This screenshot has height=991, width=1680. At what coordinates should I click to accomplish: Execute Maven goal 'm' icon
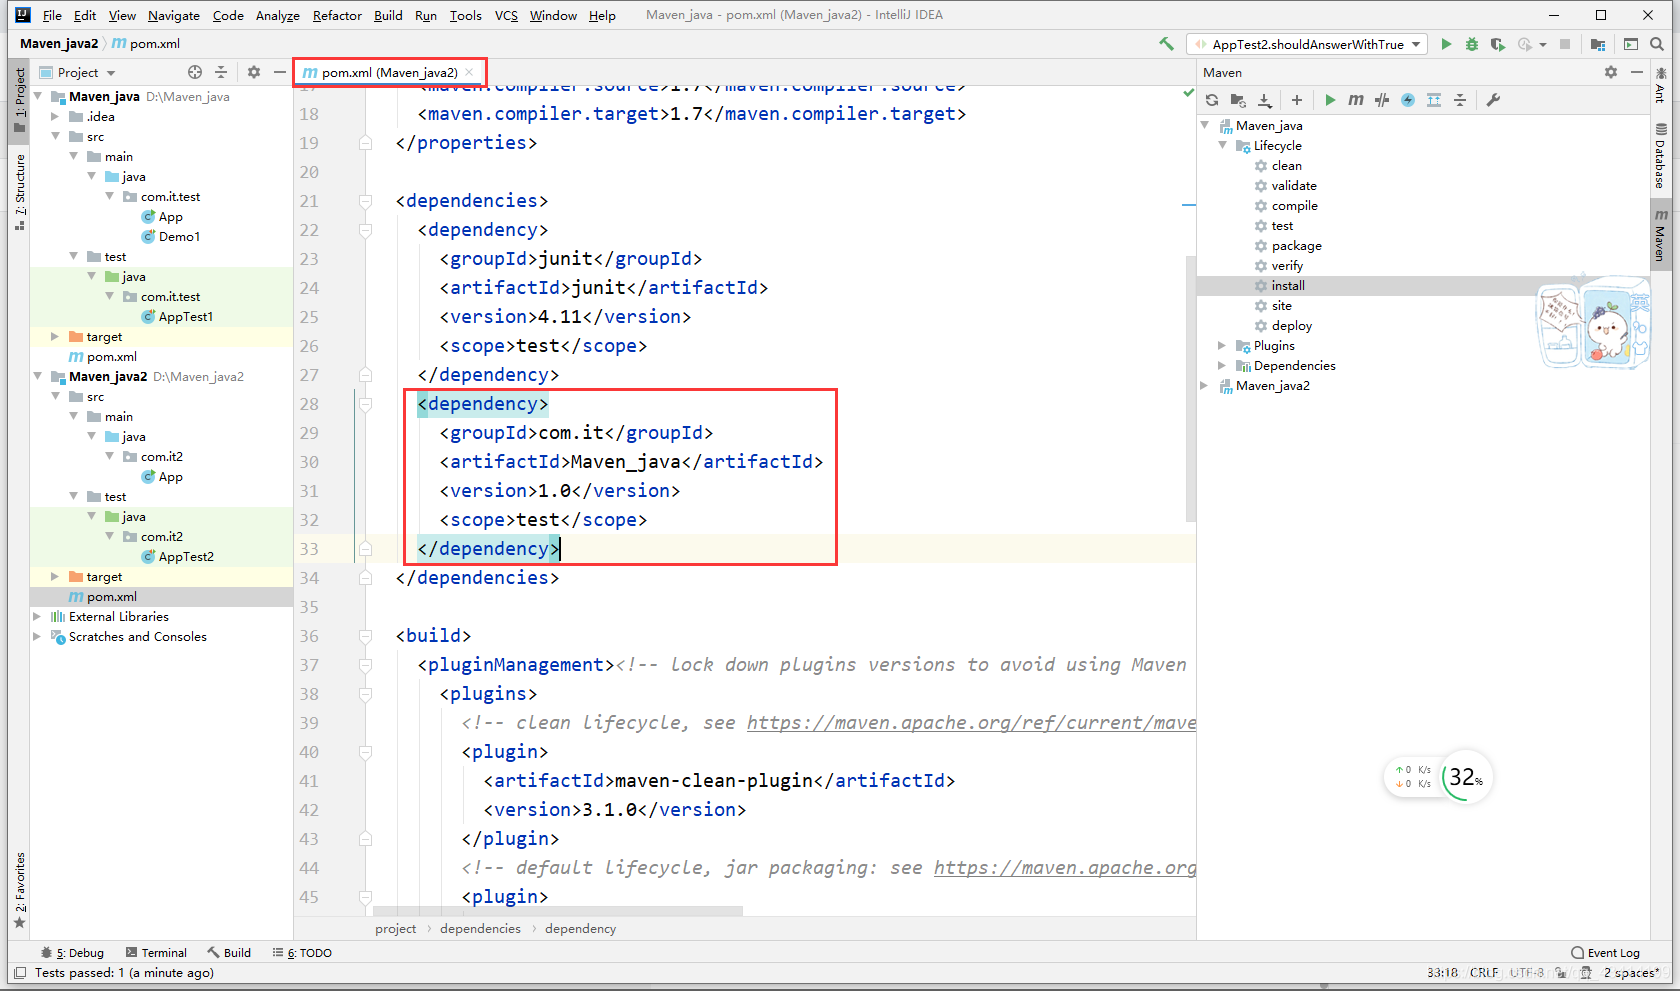tap(1356, 100)
